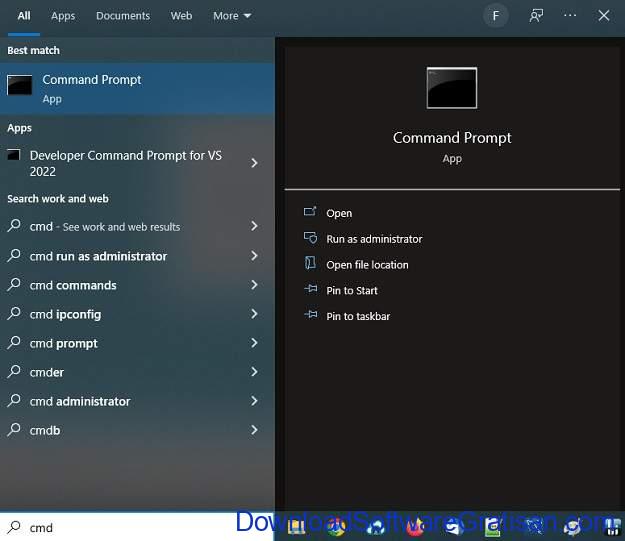Open the feedback person icon in header
The width and height of the screenshot is (625, 541).
point(536,16)
